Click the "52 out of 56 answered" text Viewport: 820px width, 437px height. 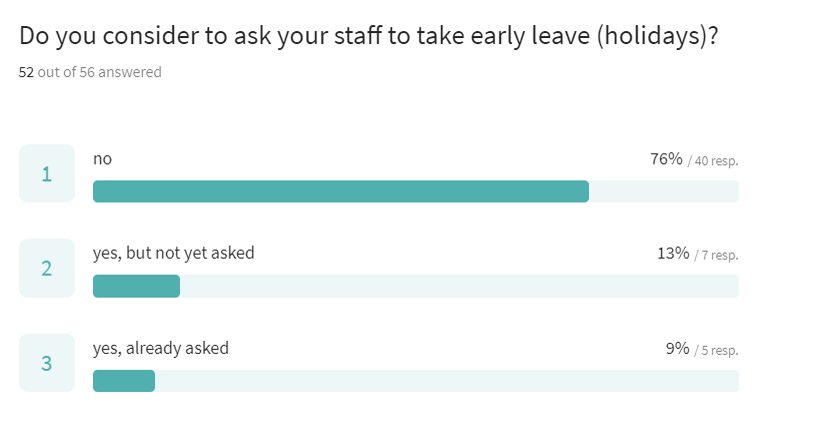(x=90, y=72)
